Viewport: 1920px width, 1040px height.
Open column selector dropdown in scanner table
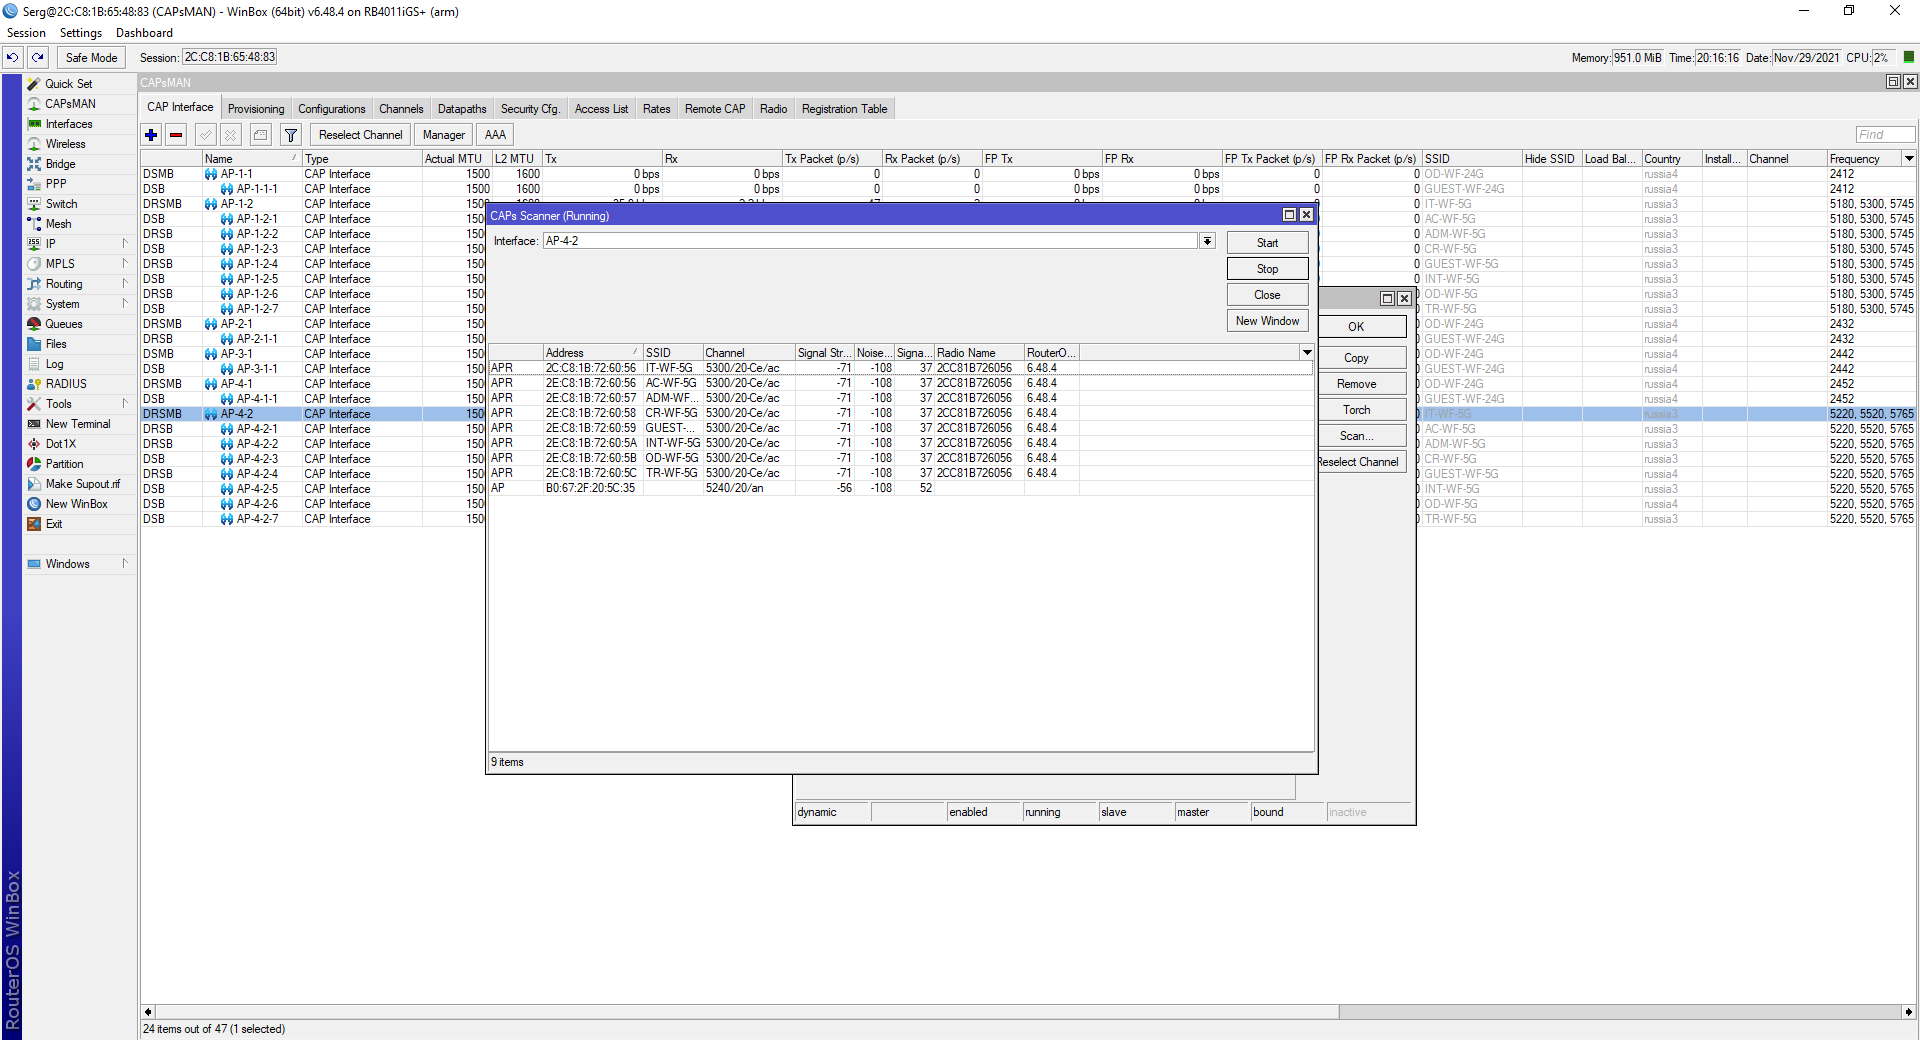1306,353
